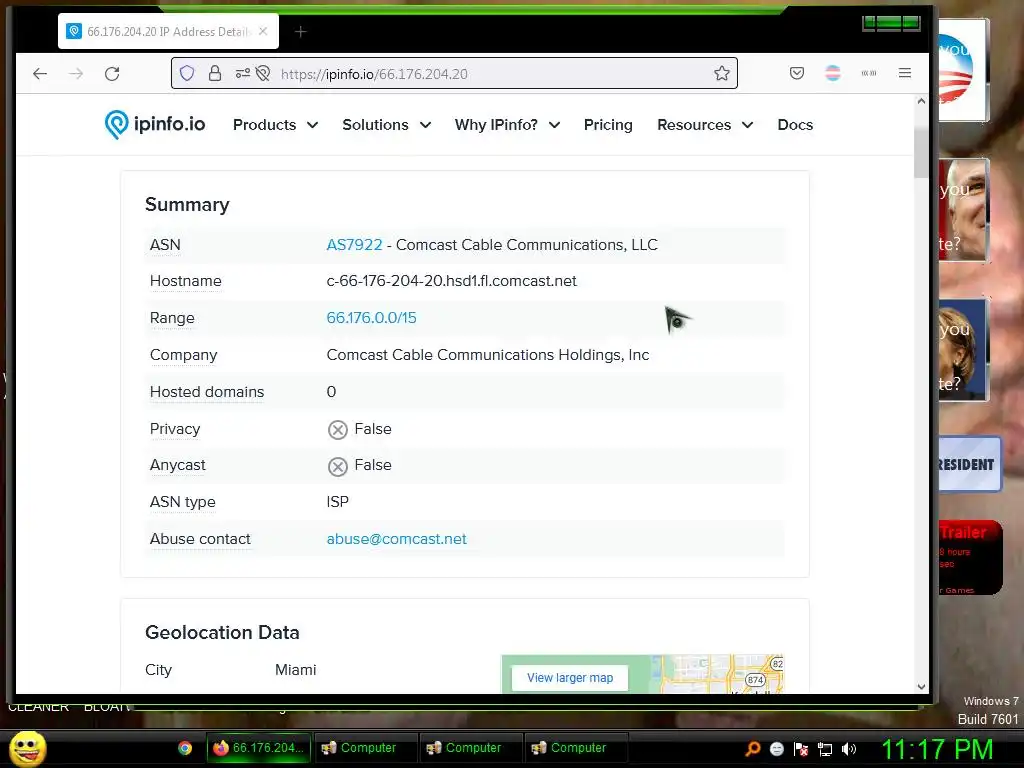The height and width of the screenshot is (768, 1024).
Task: Reload the page with the refresh icon
Action: [x=112, y=74]
